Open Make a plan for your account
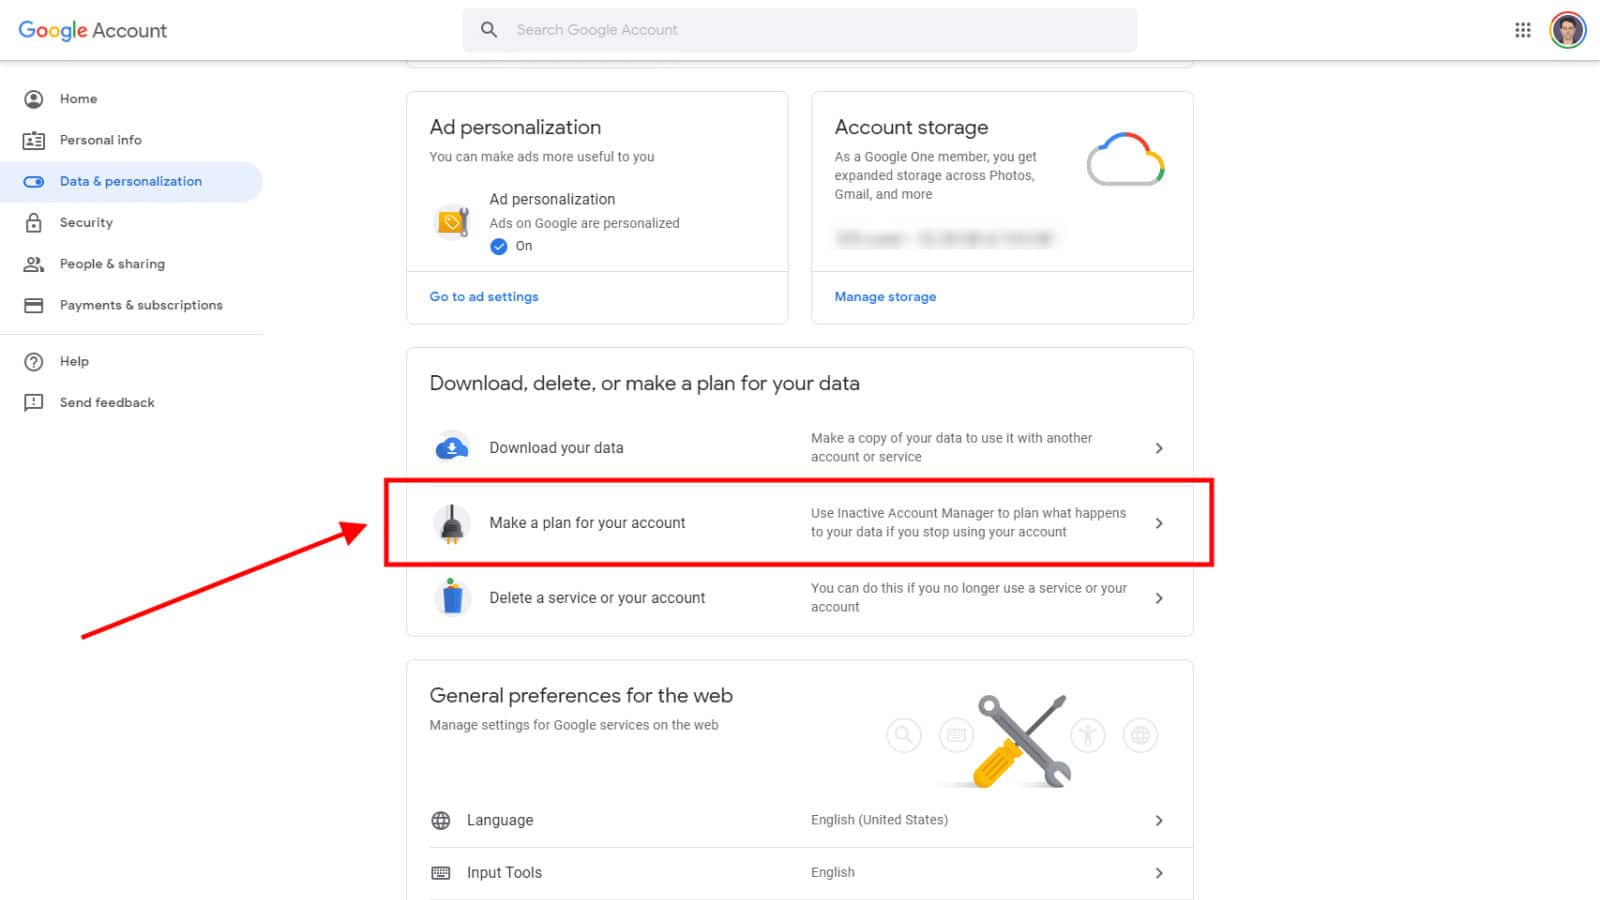Image resolution: width=1600 pixels, height=900 pixels. (800, 523)
